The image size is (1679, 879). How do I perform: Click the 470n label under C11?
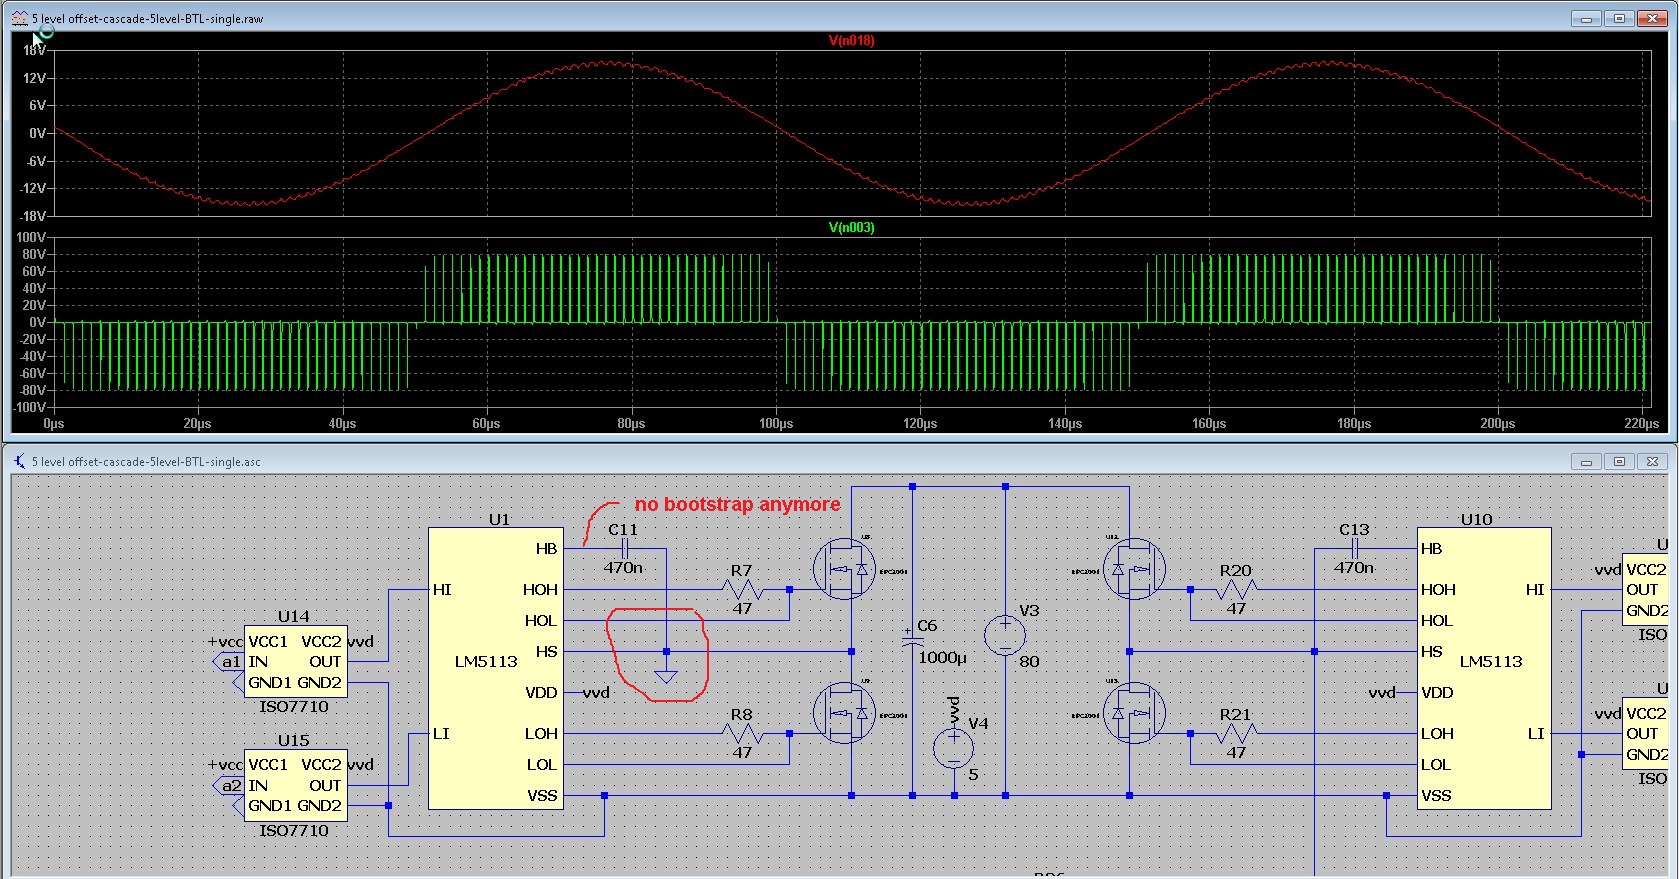click(x=623, y=568)
